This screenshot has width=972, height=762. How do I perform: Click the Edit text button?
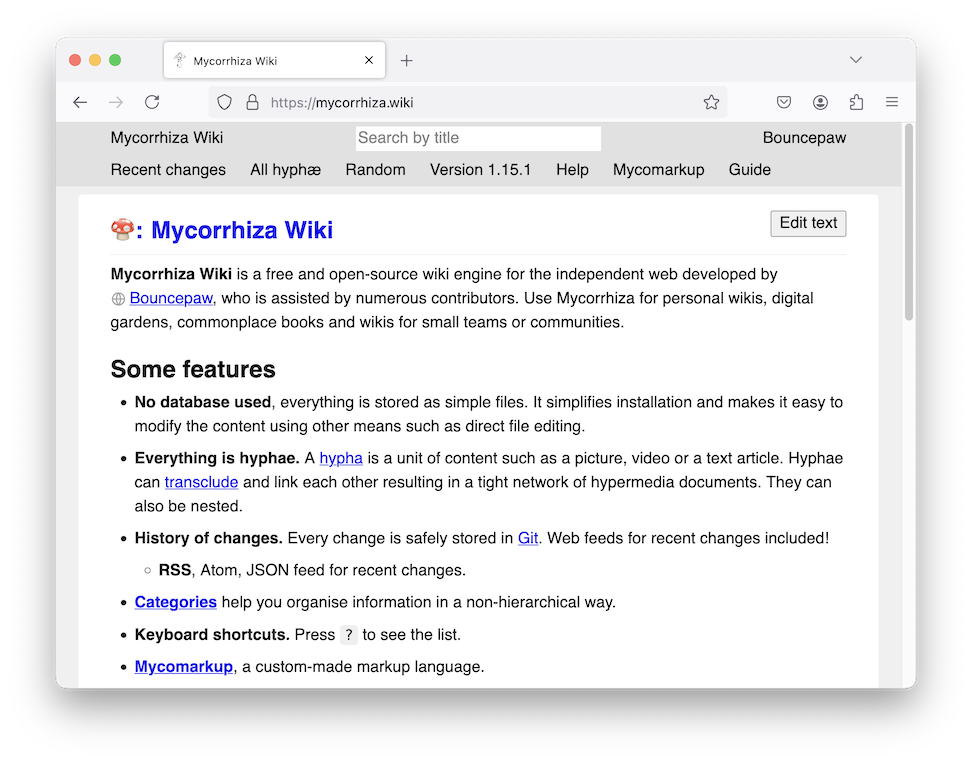pyautogui.click(x=808, y=223)
